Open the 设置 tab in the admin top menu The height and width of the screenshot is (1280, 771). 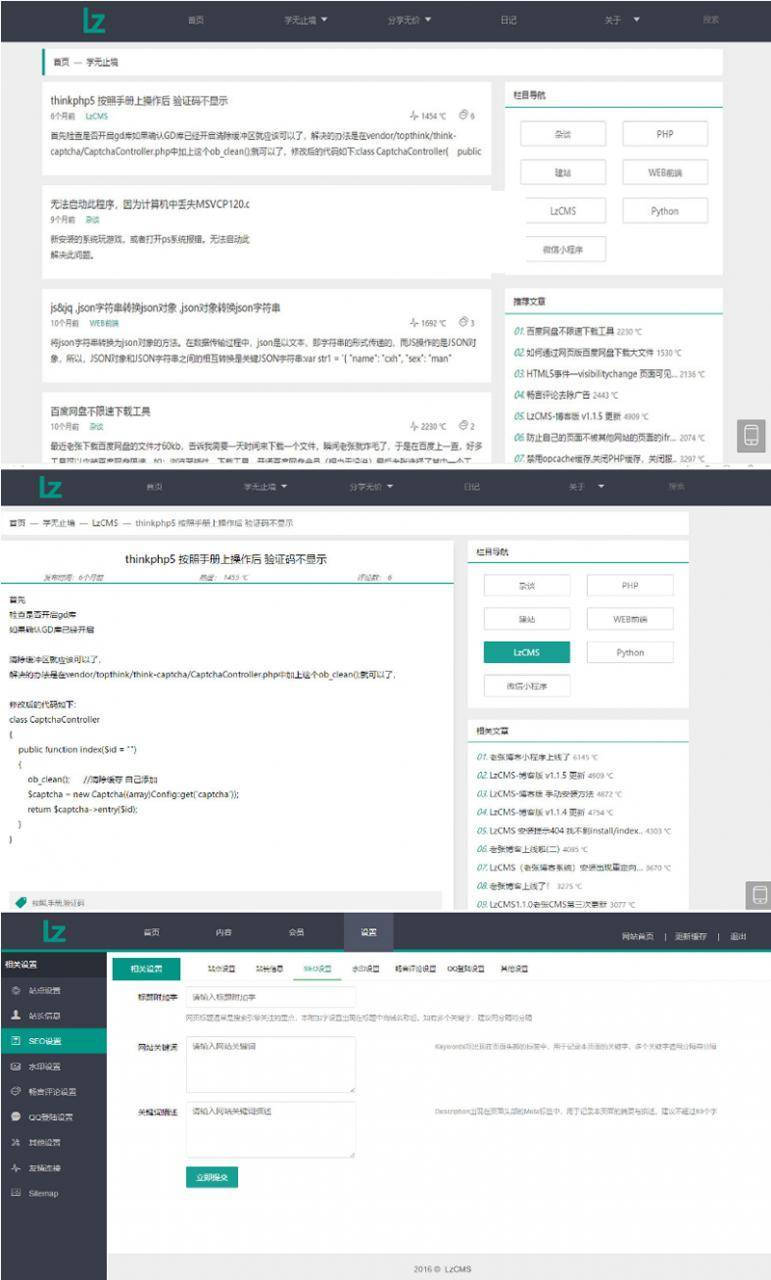click(x=368, y=932)
